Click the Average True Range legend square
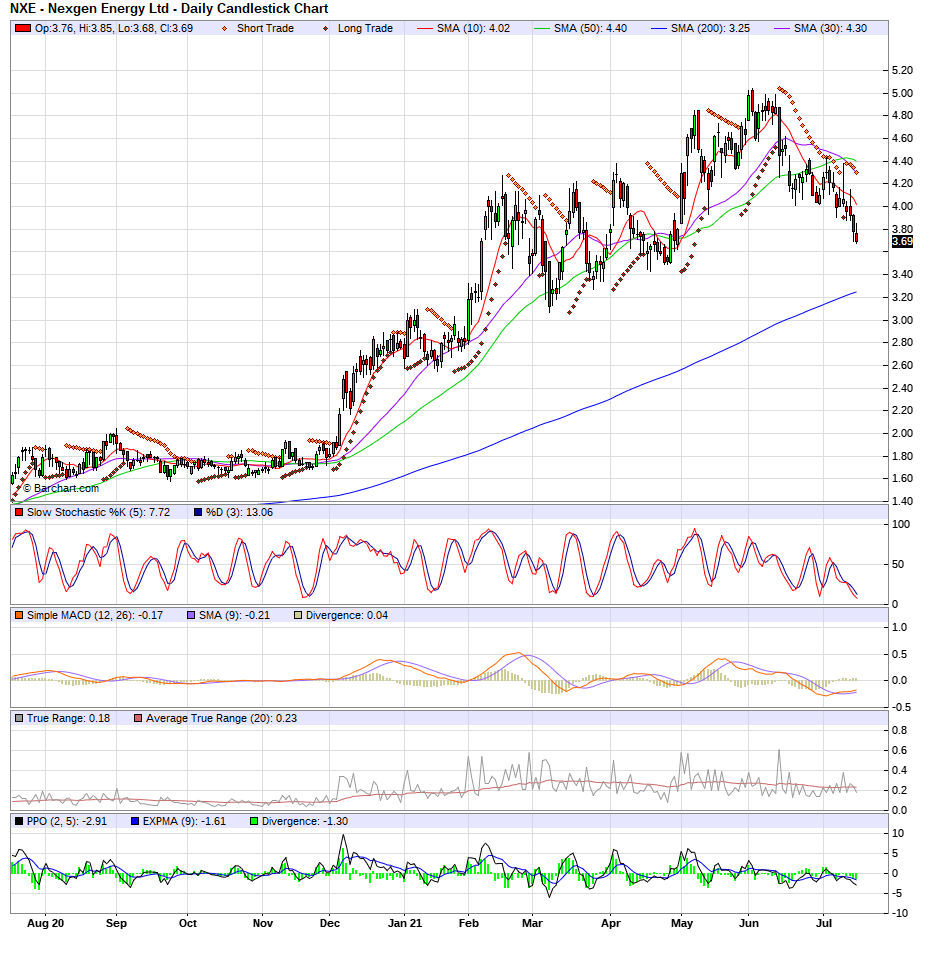 [x=138, y=718]
